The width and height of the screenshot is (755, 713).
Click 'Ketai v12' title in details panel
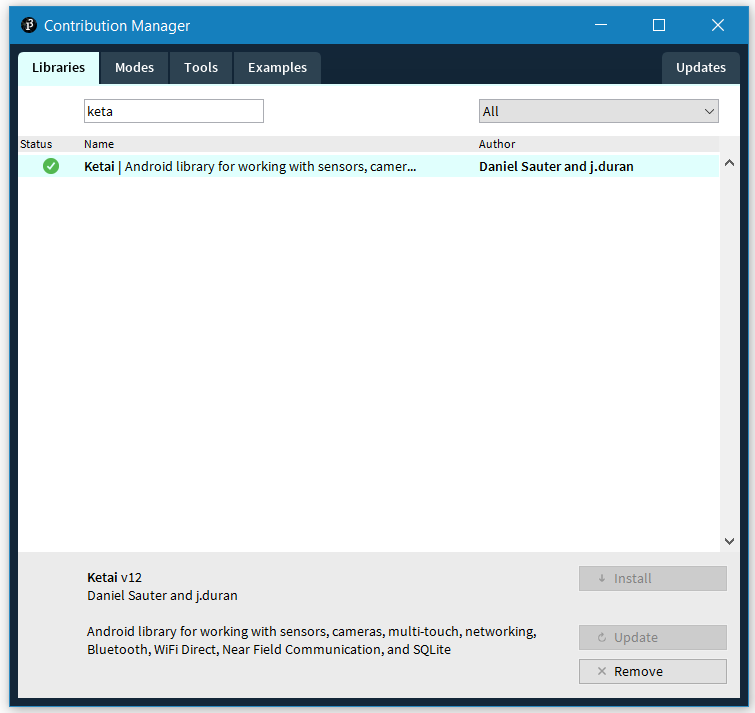pyautogui.click(x=115, y=577)
